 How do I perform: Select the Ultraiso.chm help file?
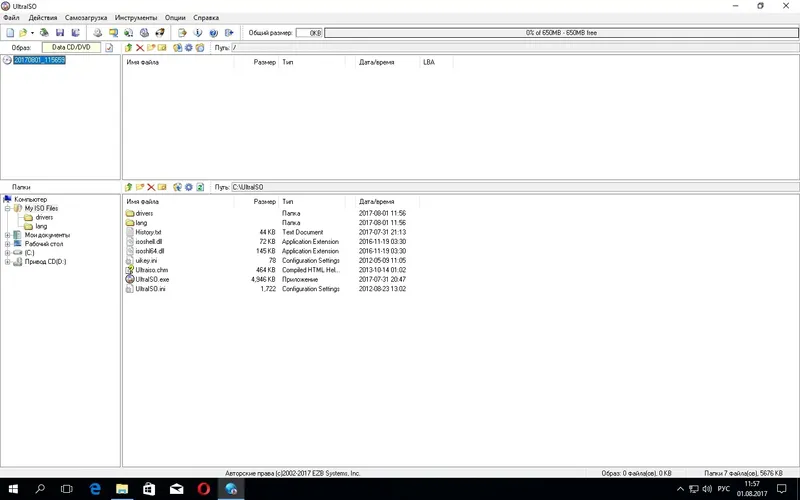tap(152, 270)
